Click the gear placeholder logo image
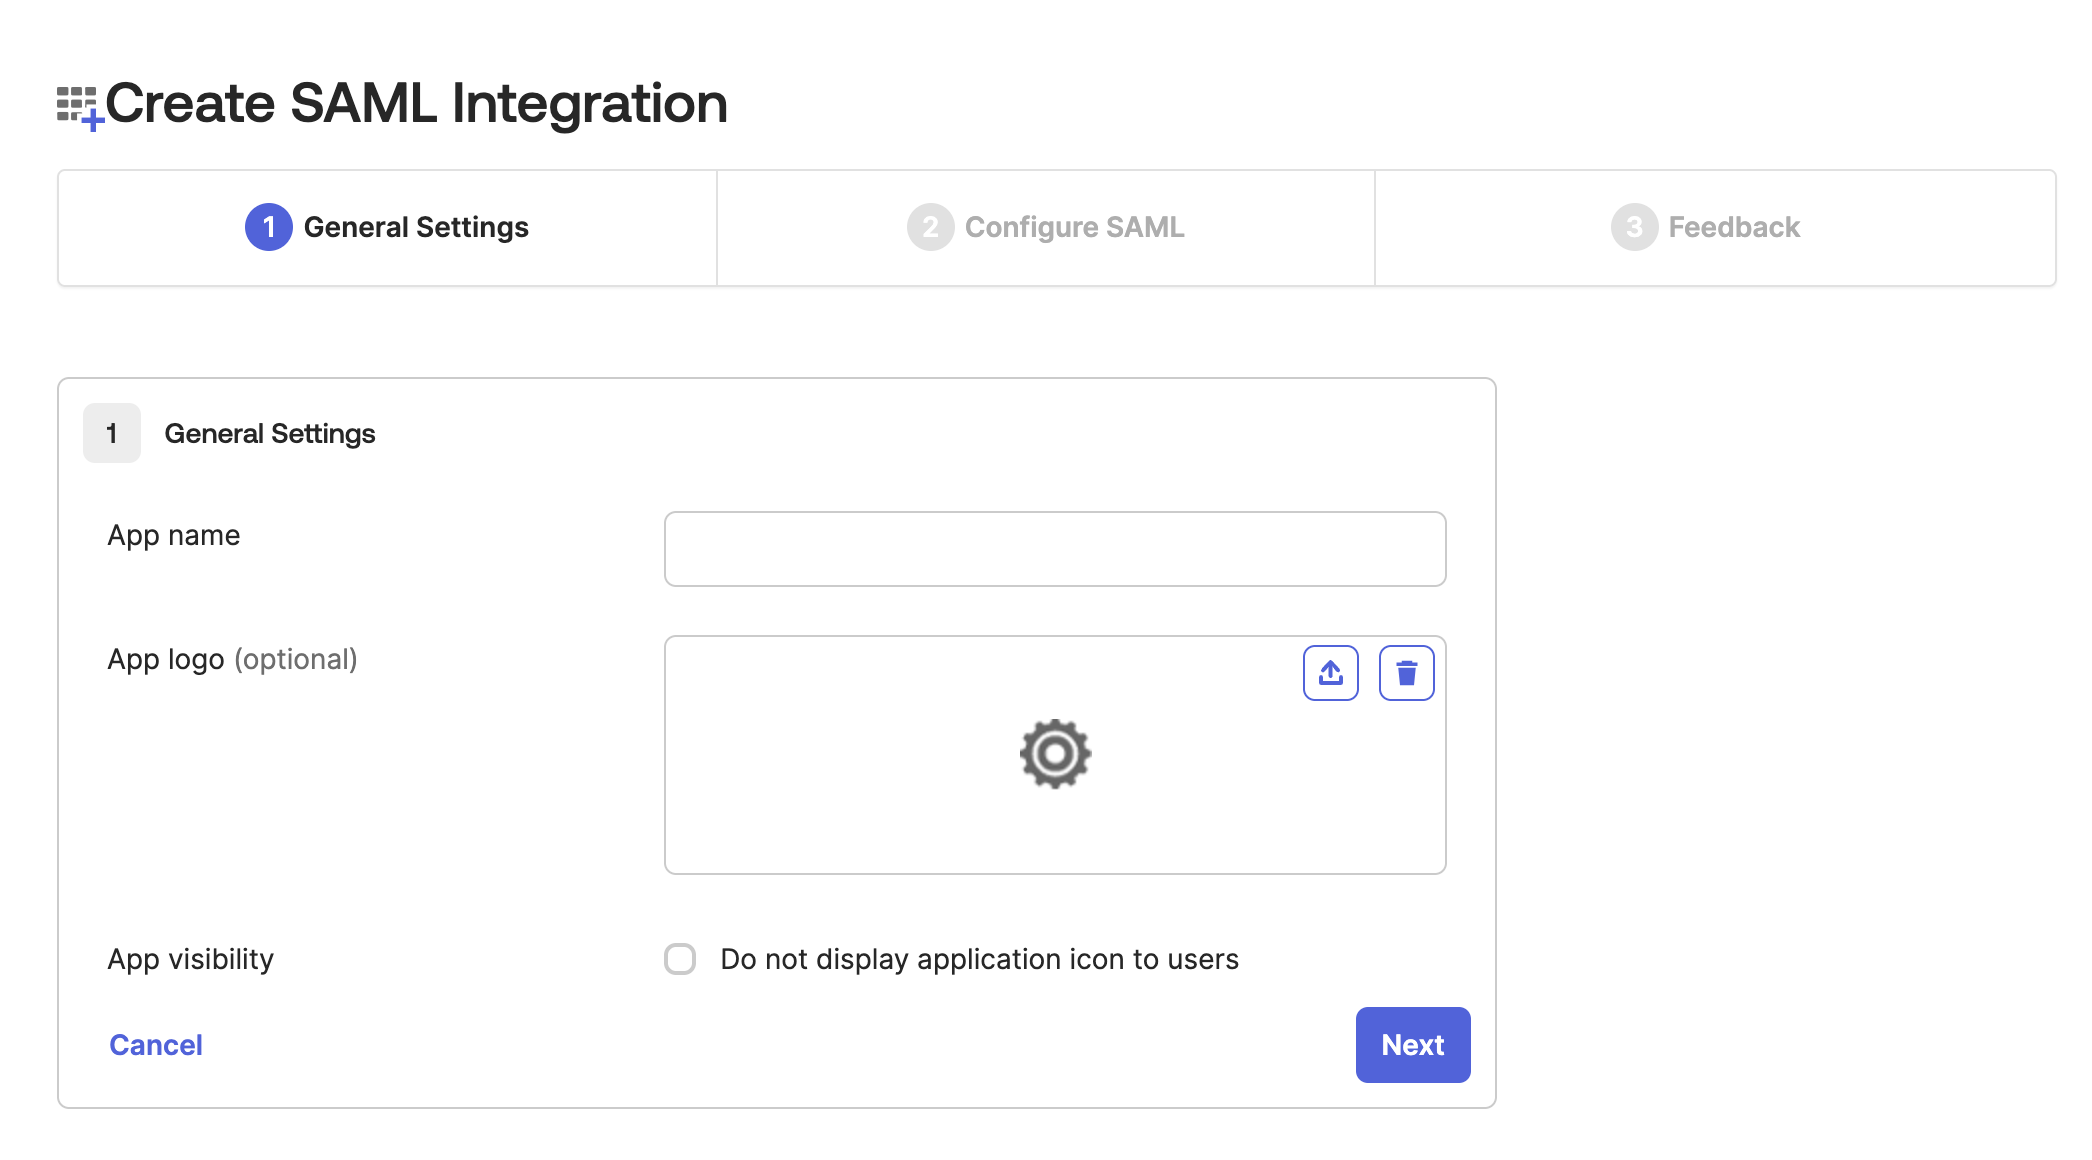Image resolution: width=2092 pixels, height=1160 pixels. point(1055,754)
